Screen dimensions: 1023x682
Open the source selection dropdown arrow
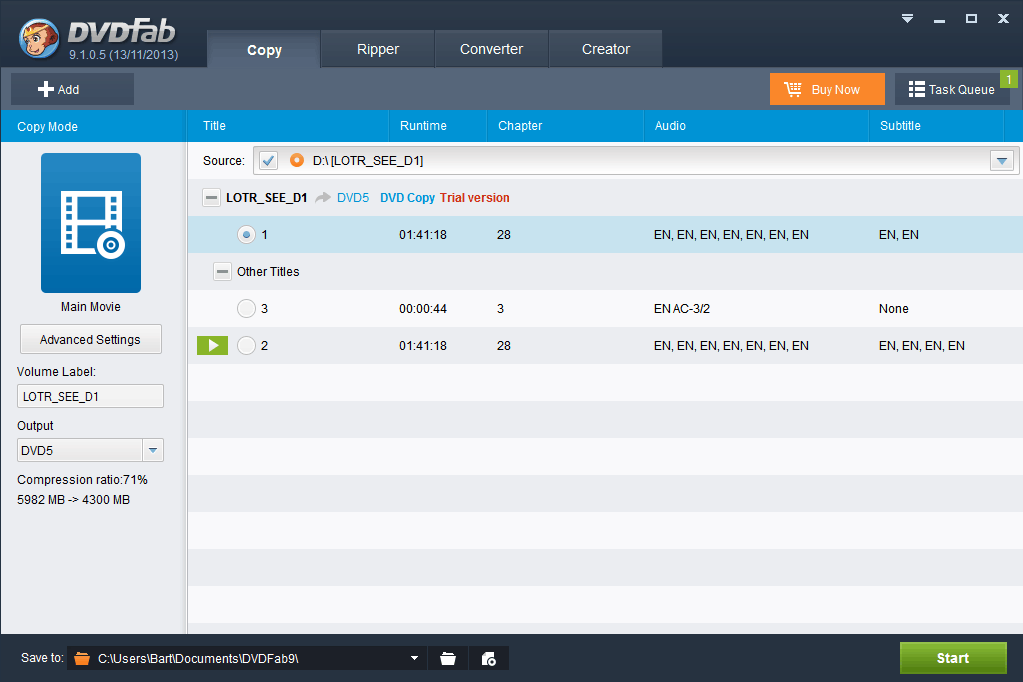(x=1001, y=159)
